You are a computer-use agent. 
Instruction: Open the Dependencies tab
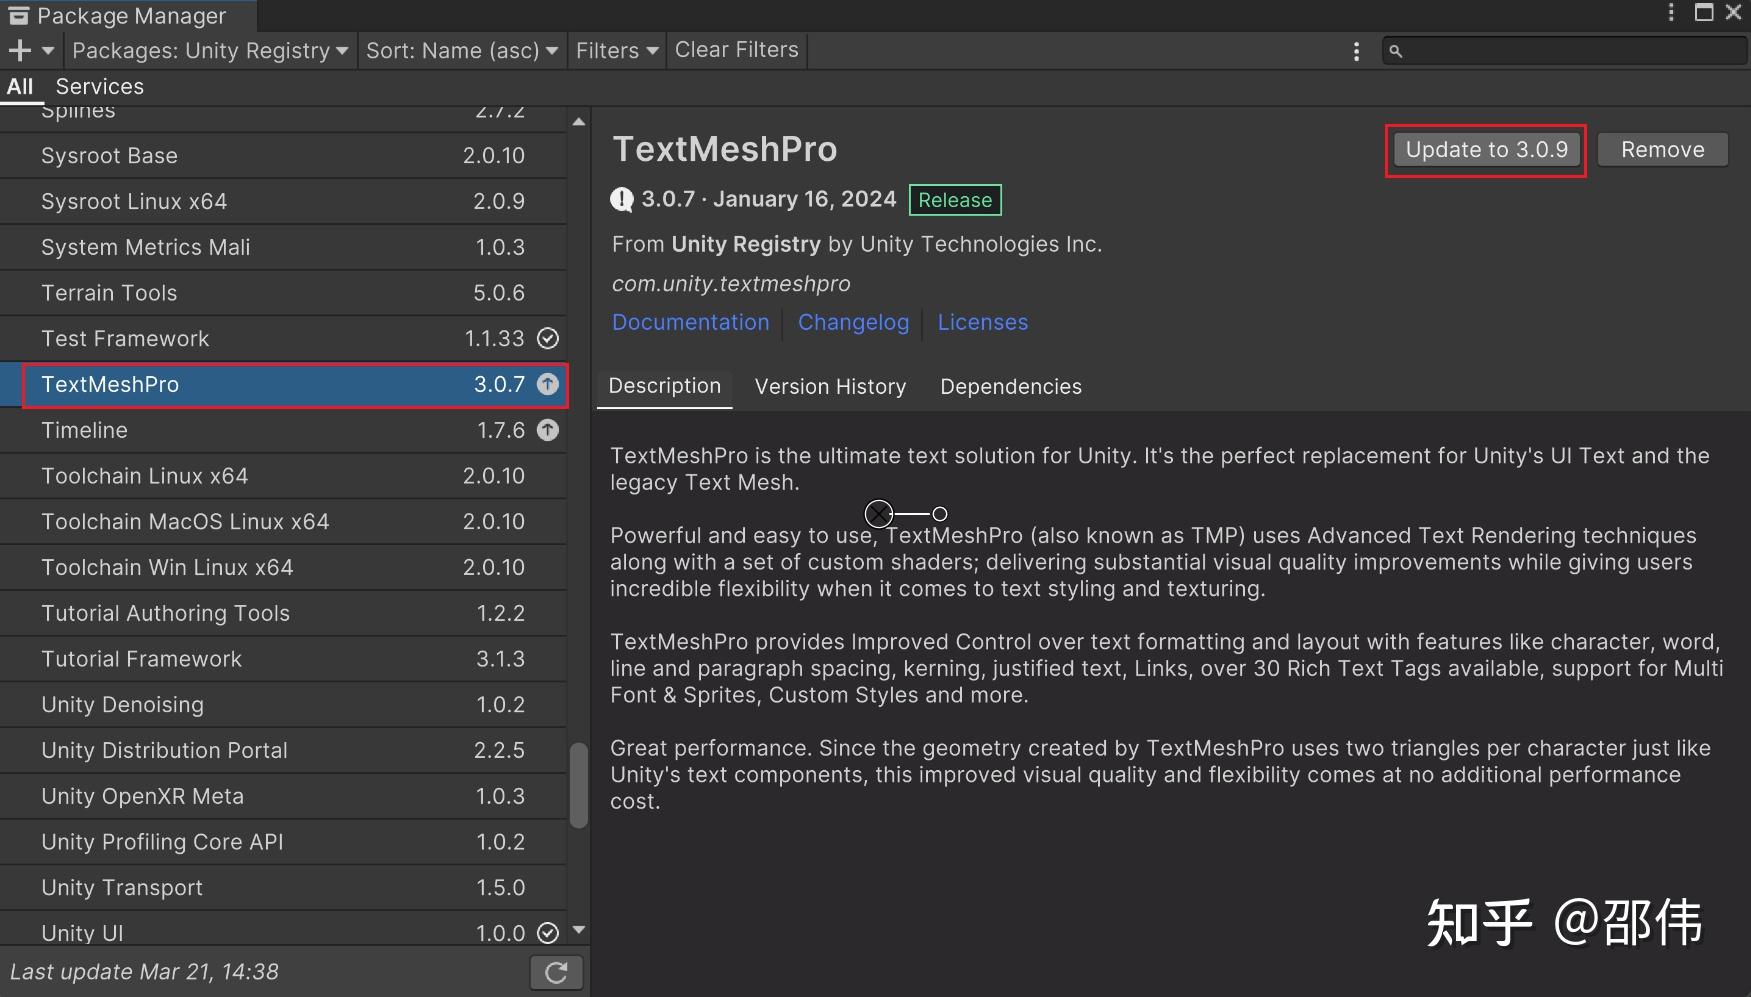point(1010,387)
